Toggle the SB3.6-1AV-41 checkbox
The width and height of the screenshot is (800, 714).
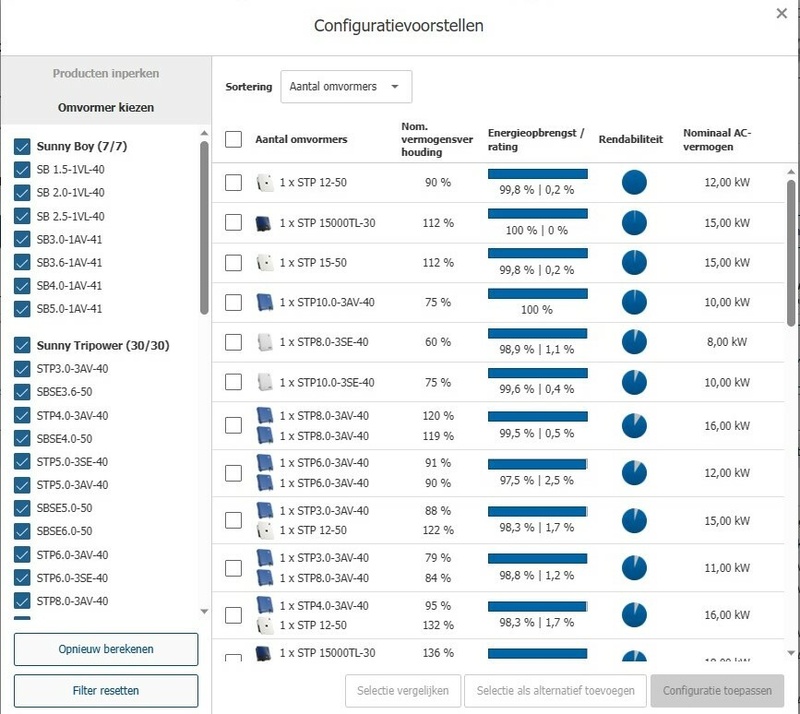click(x=23, y=263)
